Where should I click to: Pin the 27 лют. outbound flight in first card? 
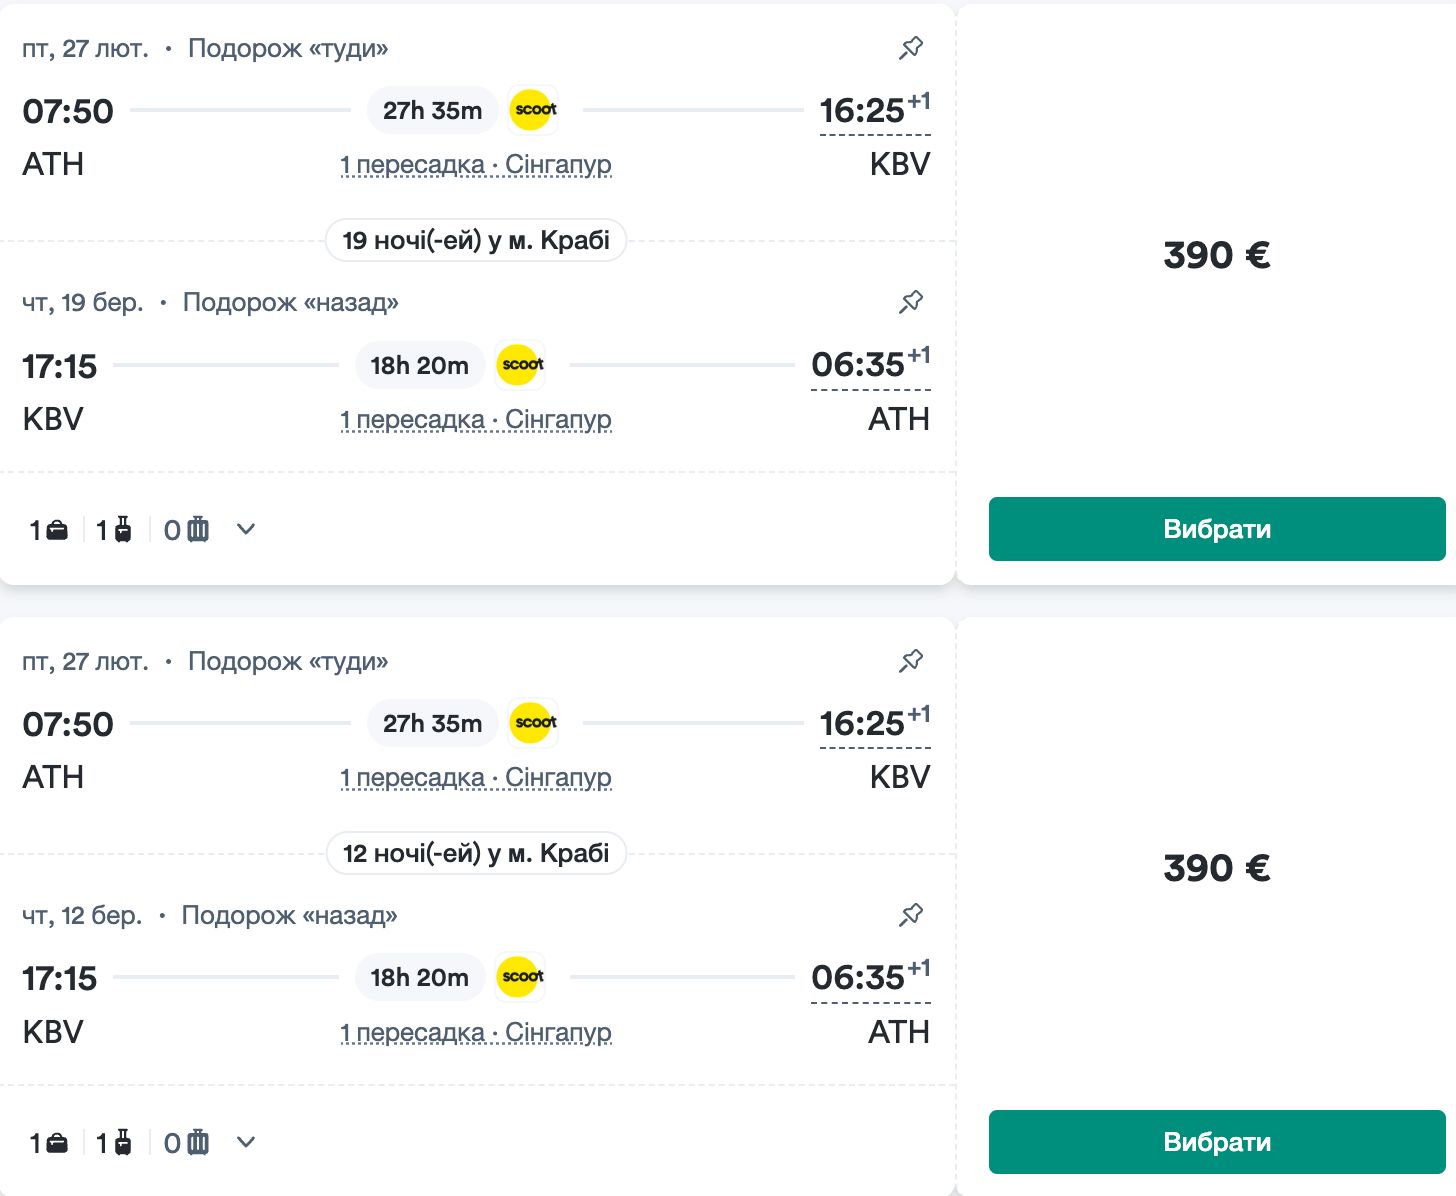tap(911, 48)
